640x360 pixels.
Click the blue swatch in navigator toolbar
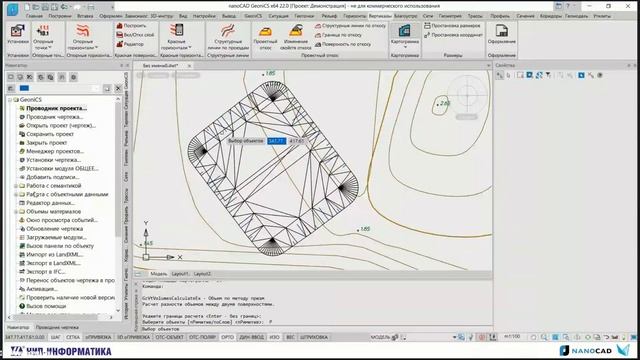24,88
